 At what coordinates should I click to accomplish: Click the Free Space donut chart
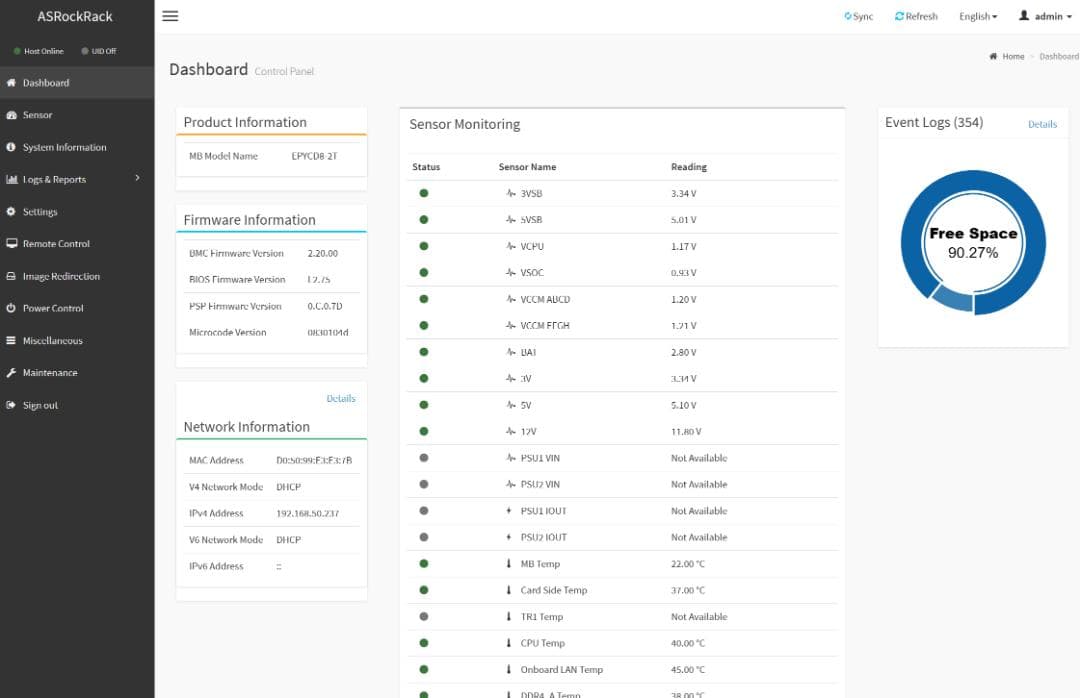click(x=973, y=243)
